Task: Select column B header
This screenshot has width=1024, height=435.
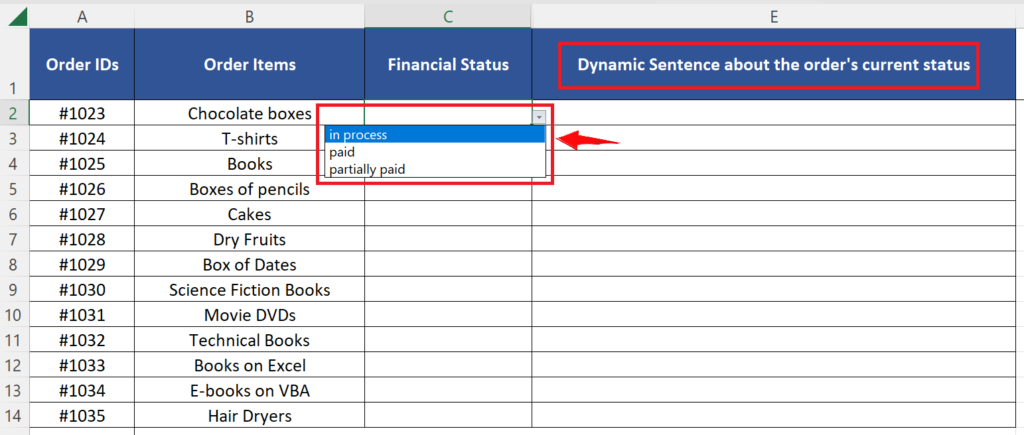Action: click(x=249, y=18)
